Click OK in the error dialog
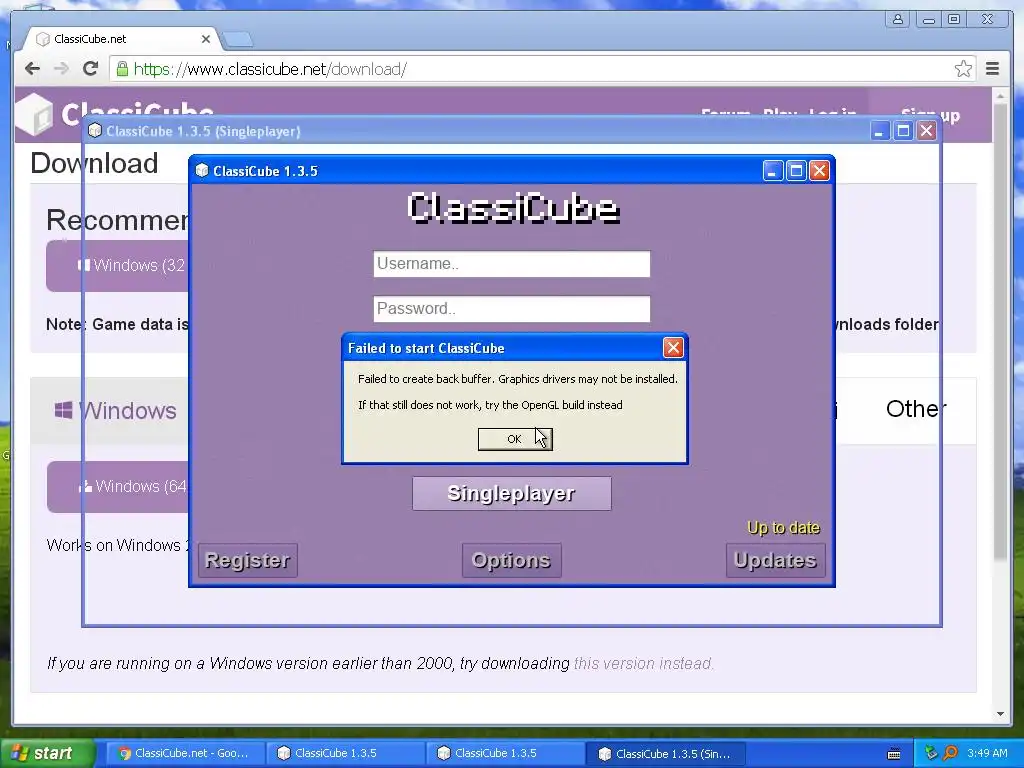Image resolution: width=1024 pixels, height=768 pixels. pyautogui.click(x=515, y=439)
